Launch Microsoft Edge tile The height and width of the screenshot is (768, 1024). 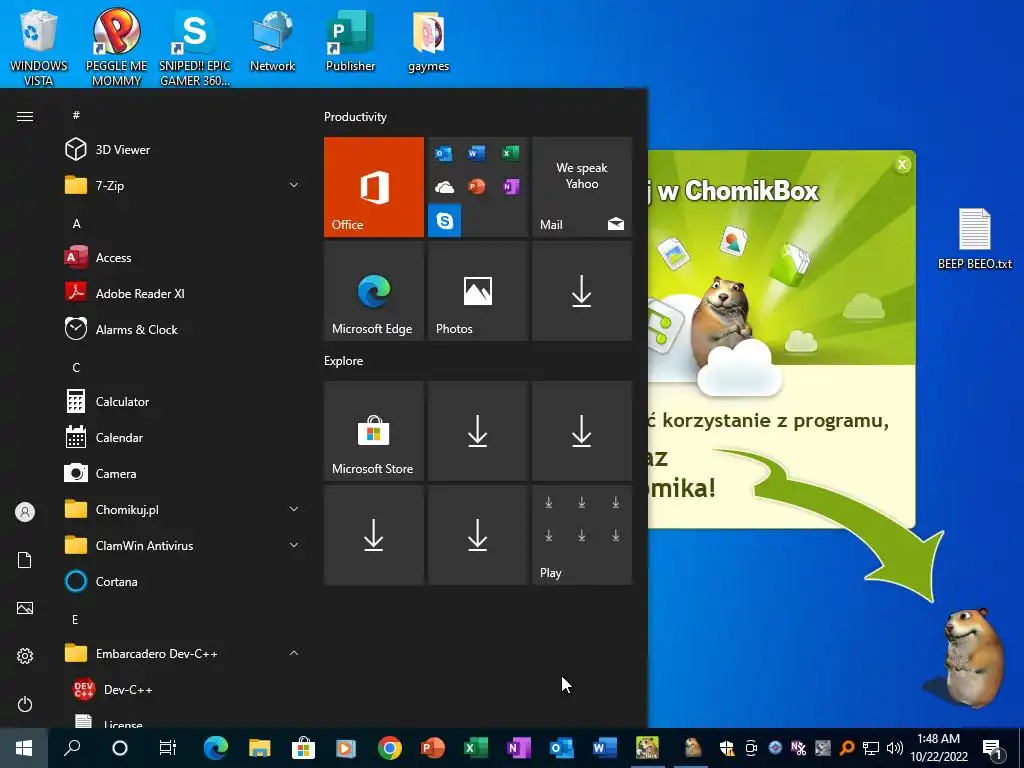[374, 291]
